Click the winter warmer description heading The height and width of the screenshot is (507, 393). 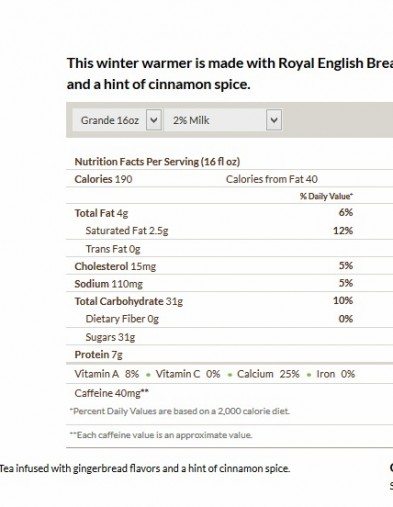pos(230,74)
